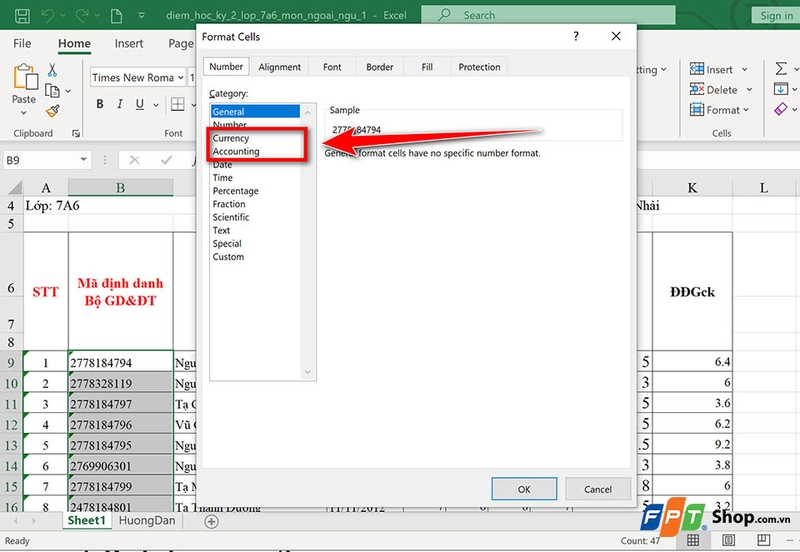
Task: Switch to the Font tab in dialog
Action: [332, 67]
